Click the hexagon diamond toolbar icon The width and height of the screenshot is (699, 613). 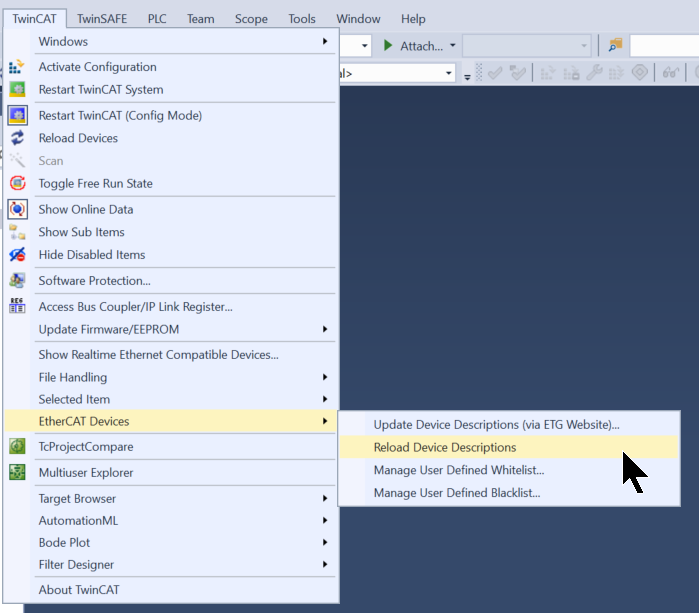640,72
